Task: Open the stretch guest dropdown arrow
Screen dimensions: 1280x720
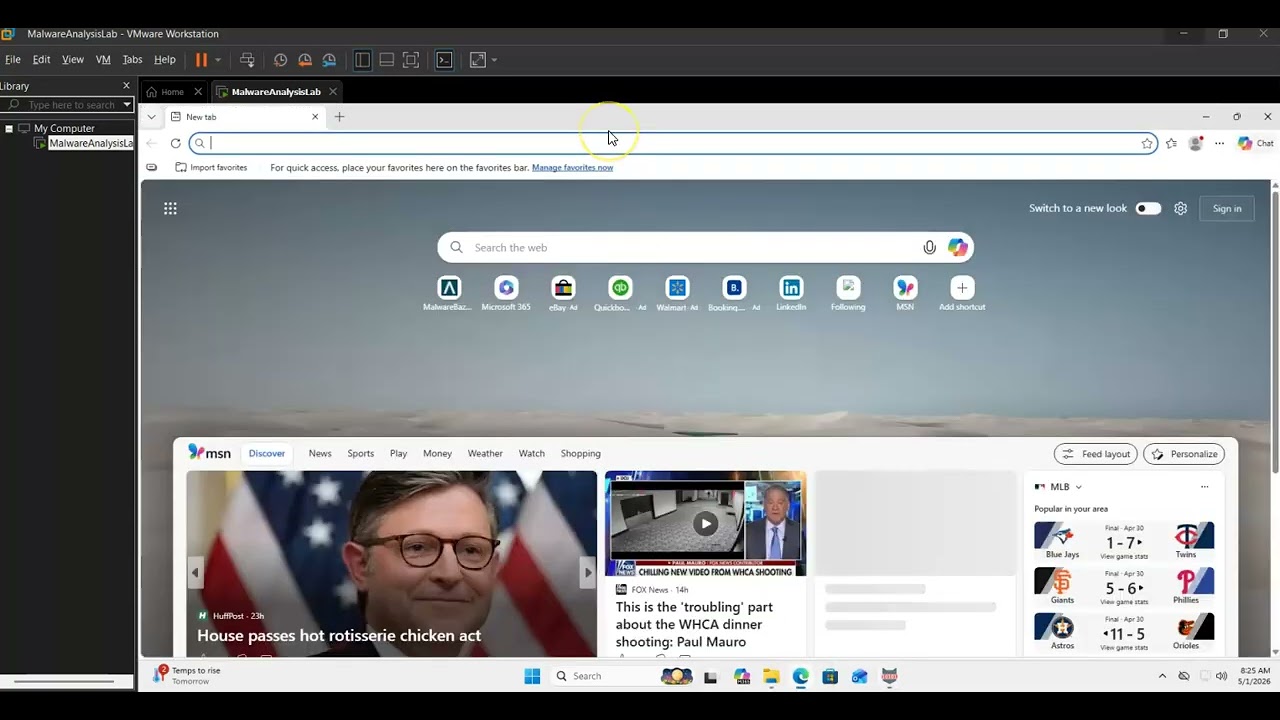Action: [x=494, y=60]
